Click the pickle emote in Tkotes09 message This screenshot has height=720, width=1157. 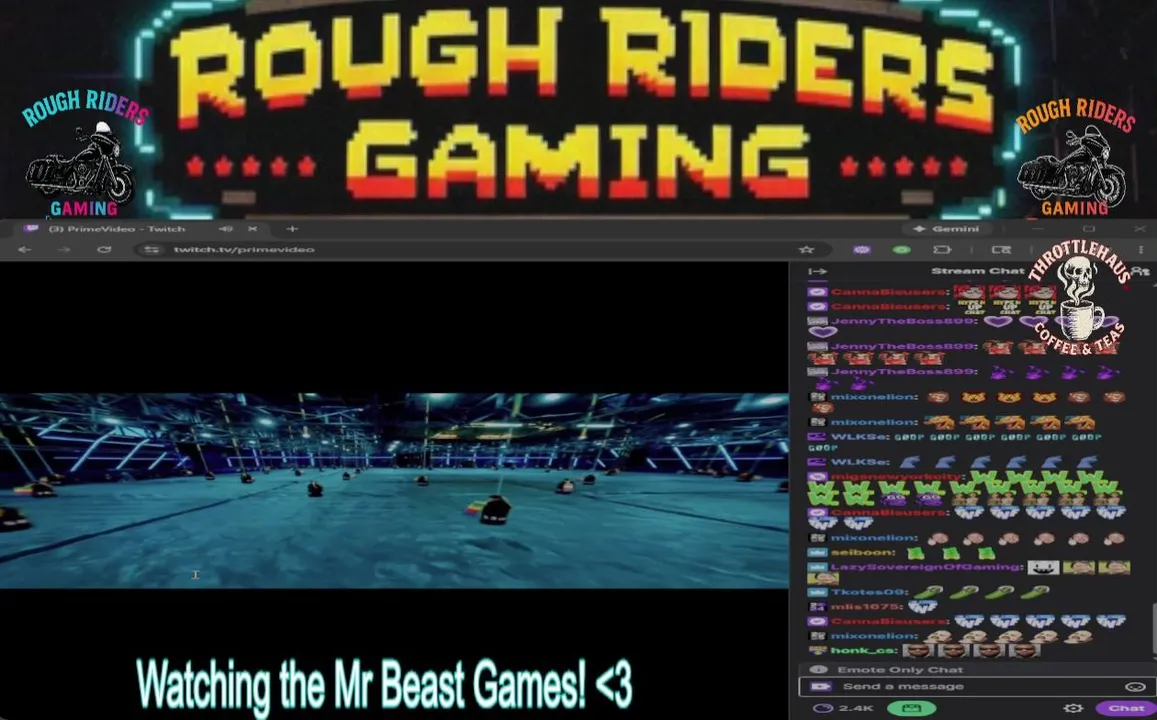point(928,592)
